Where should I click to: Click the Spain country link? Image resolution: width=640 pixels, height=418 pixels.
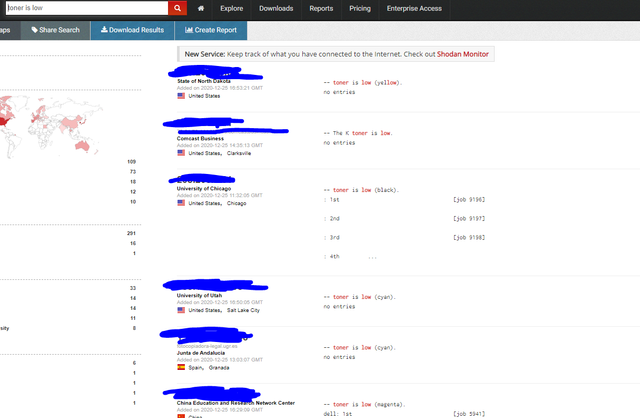[196, 367]
